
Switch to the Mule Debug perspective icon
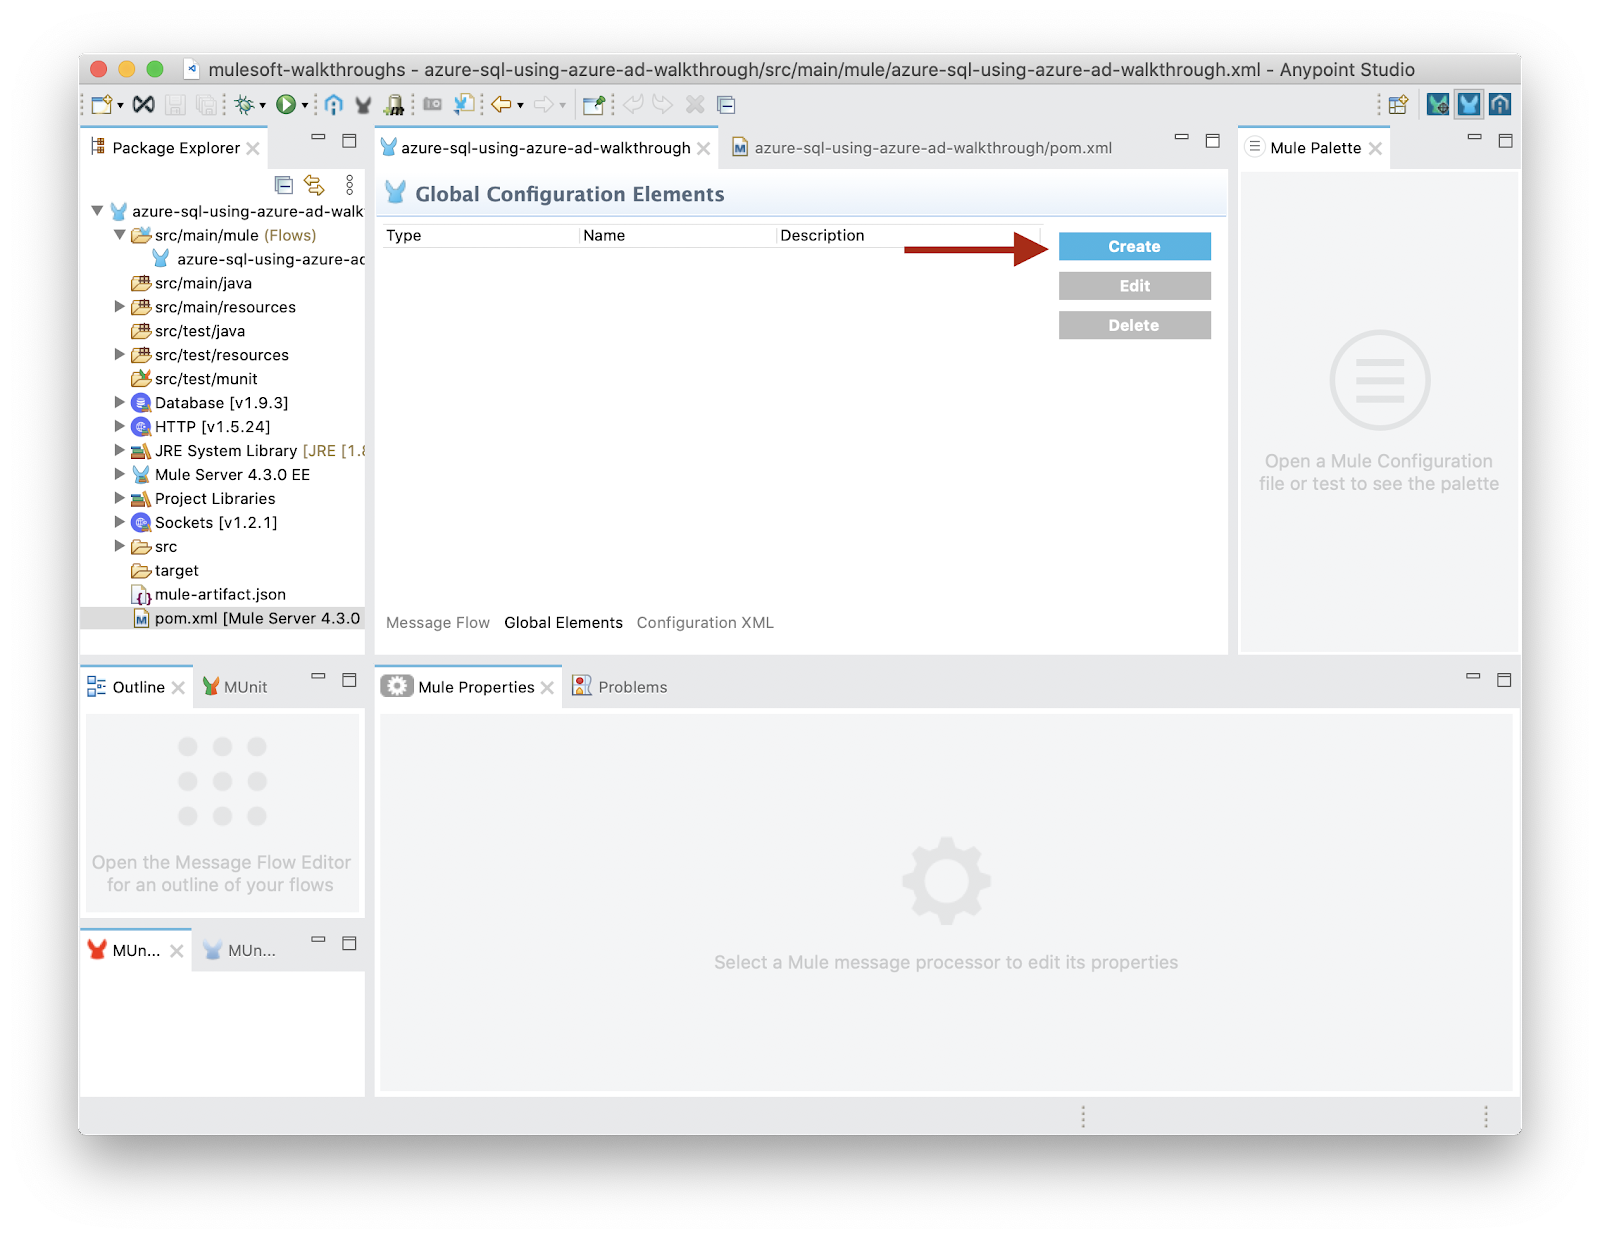click(1437, 105)
